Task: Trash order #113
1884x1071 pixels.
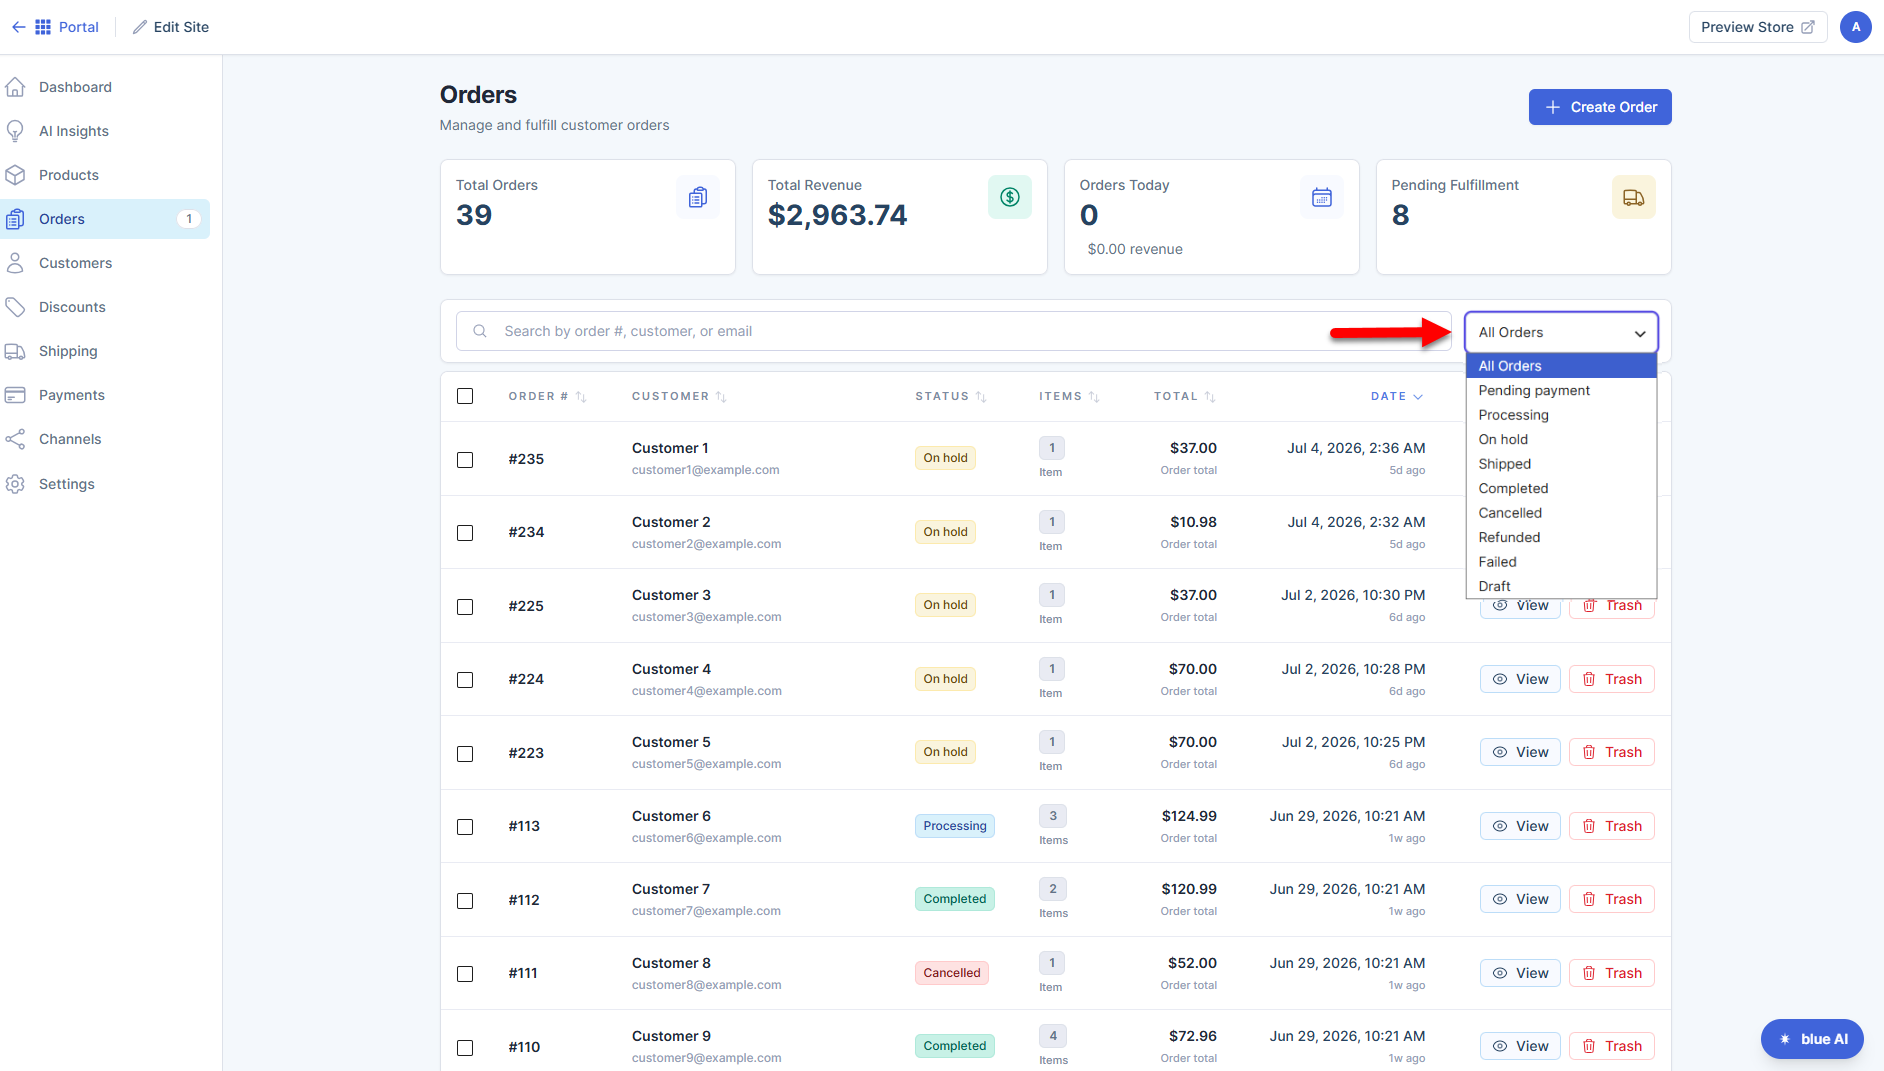Action: pos(1612,826)
